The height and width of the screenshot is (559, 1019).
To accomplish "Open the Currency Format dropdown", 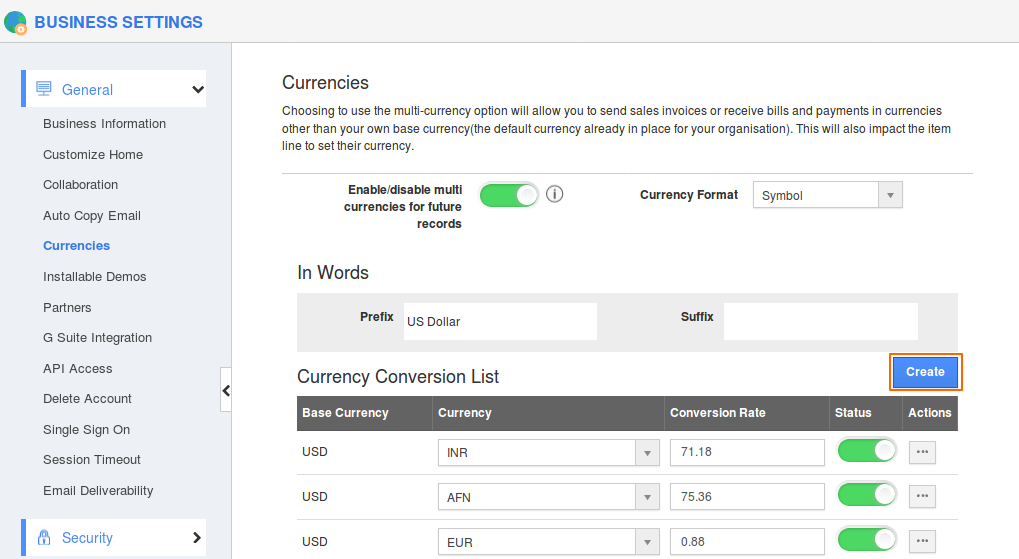I will click(x=827, y=196).
